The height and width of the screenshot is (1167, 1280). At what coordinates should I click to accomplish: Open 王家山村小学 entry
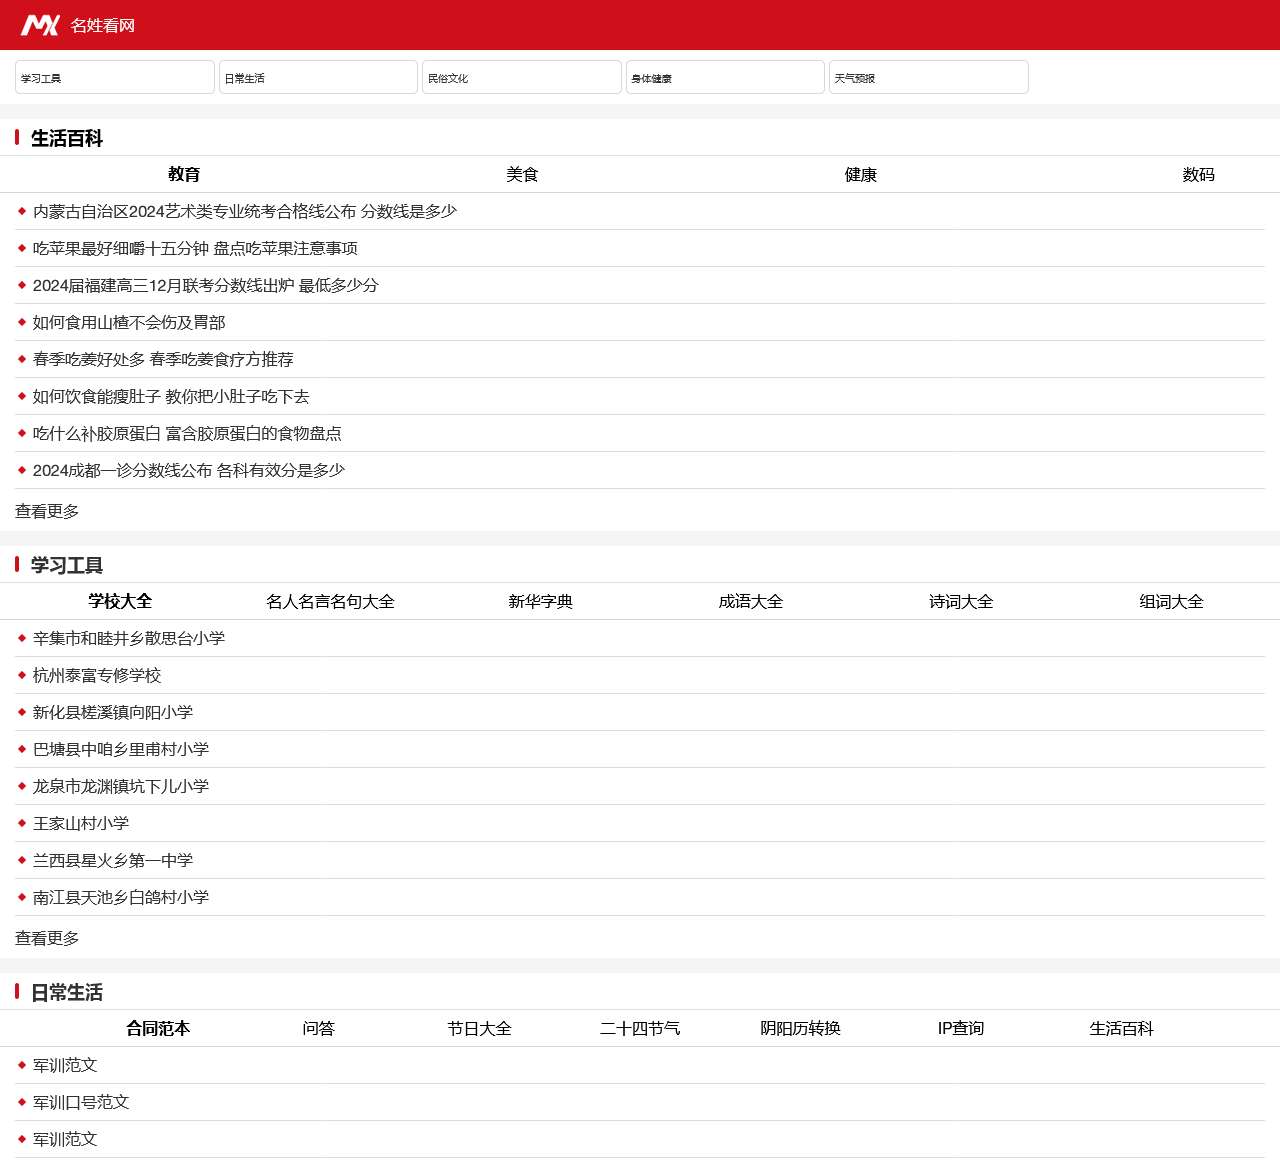click(x=81, y=823)
